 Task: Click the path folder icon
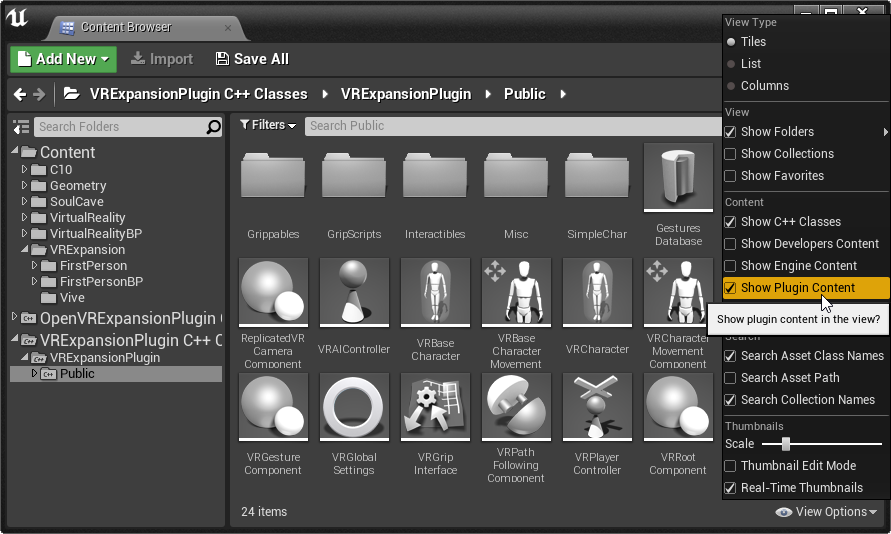(x=71, y=94)
